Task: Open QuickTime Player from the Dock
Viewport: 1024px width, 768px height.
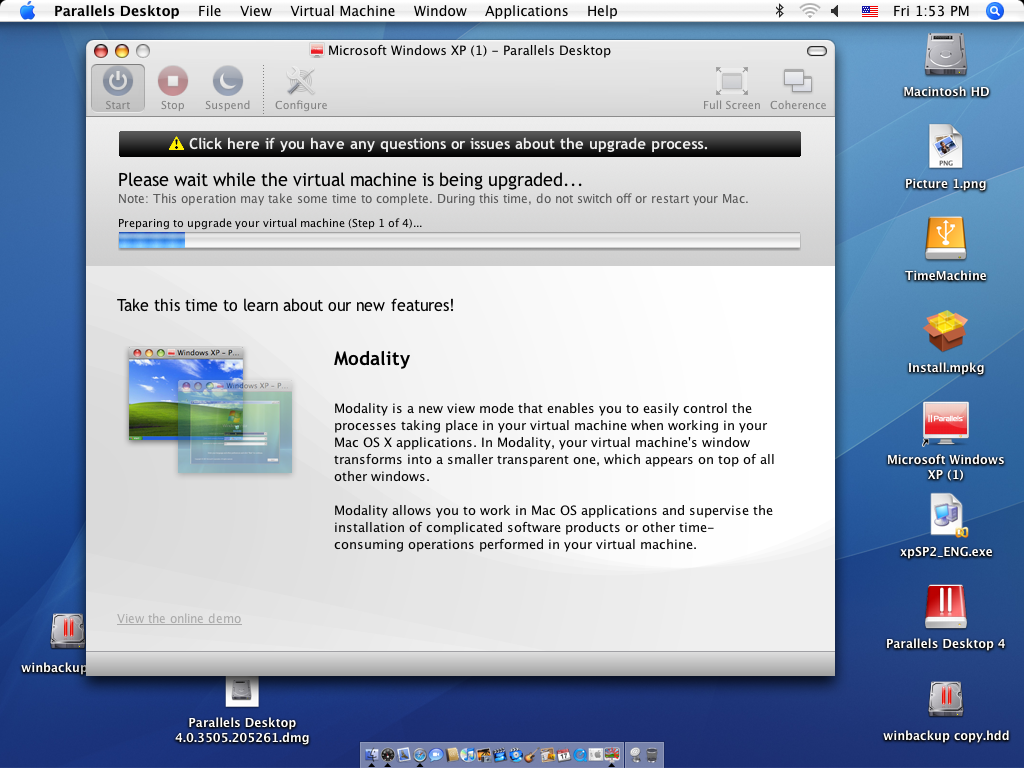Action: click(580, 755)
